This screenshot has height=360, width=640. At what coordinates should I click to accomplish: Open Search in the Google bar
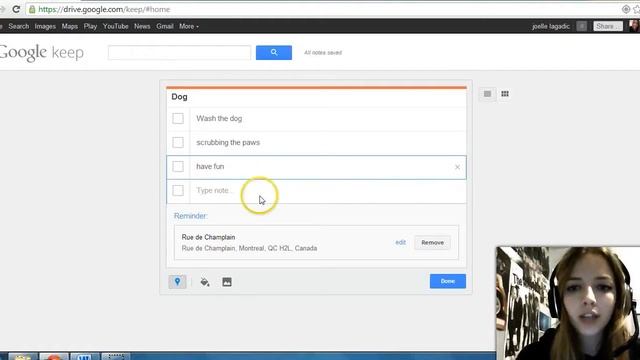[19, 26]
